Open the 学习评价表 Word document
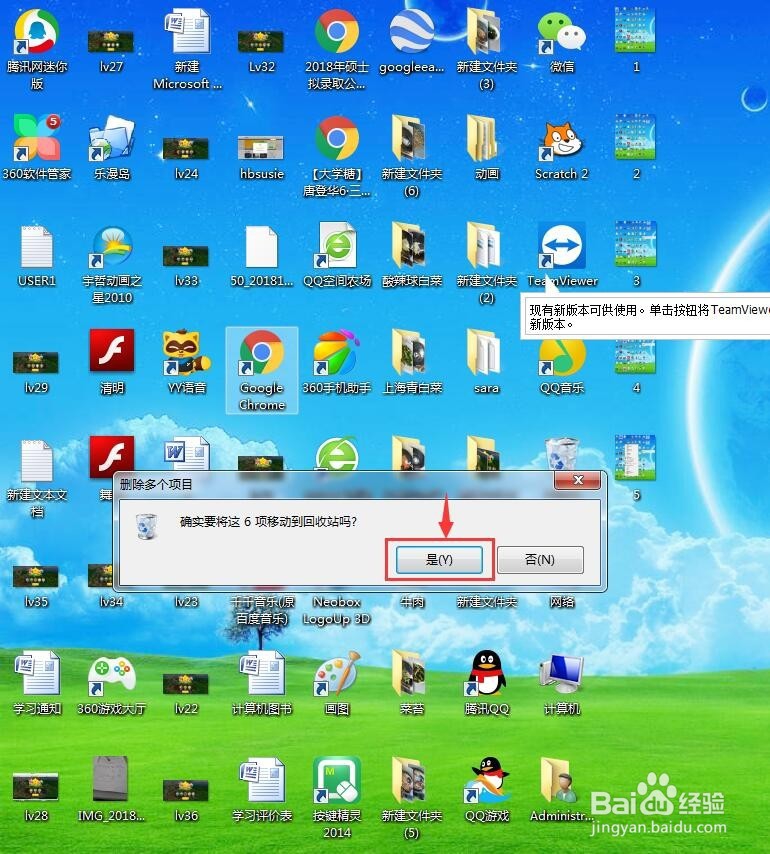The height and width of the screenshot is (854, 770). (261, 779)
